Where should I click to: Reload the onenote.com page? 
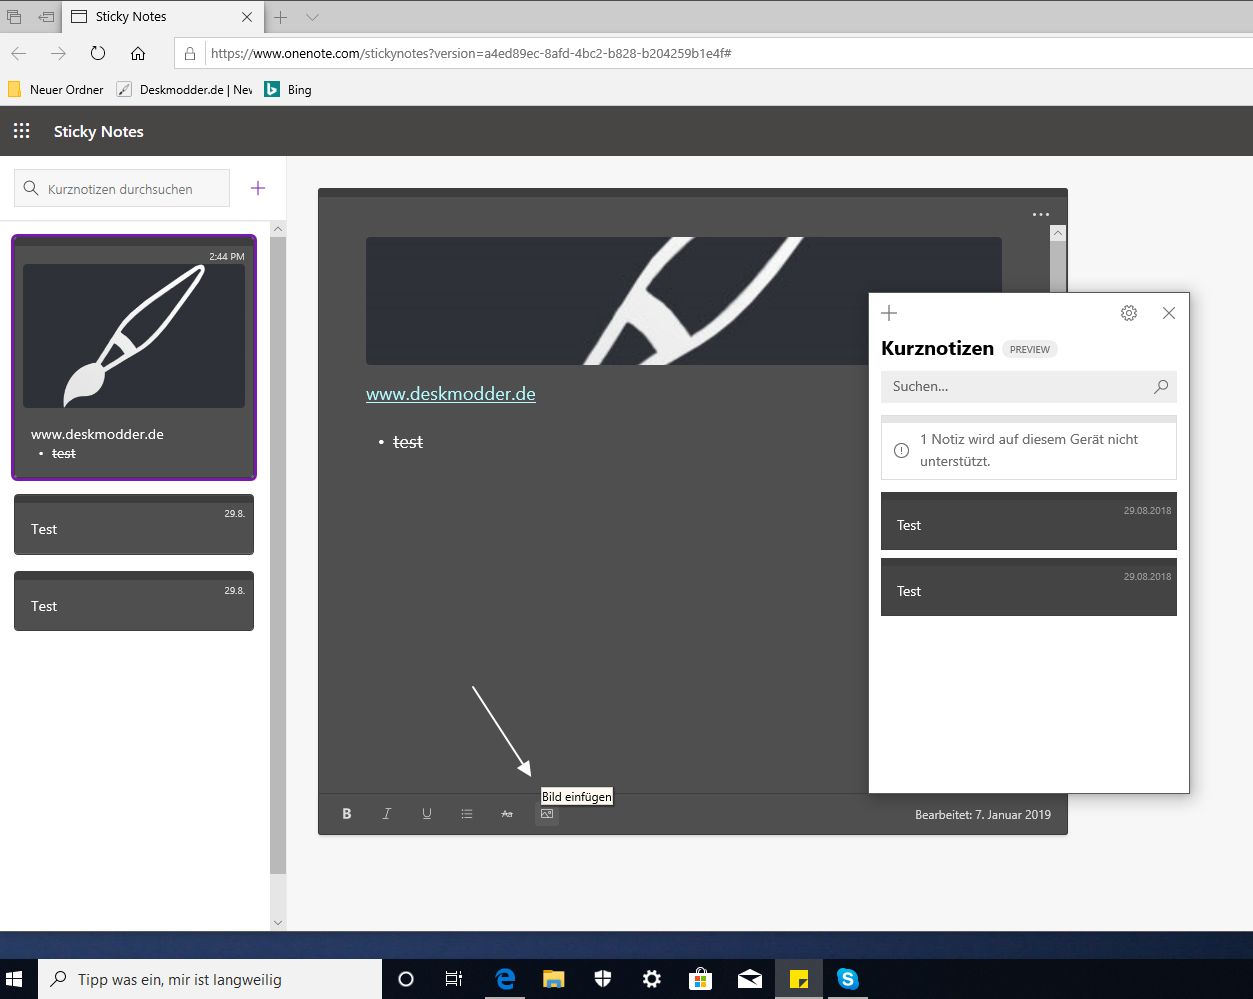(98, 53)
